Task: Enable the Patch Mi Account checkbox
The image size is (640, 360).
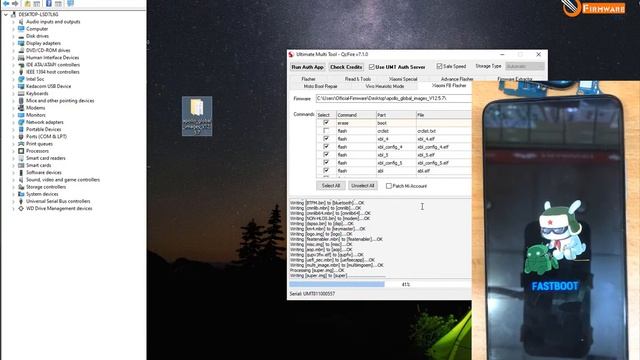Action: pyautogui.click(x=389, y=186)
